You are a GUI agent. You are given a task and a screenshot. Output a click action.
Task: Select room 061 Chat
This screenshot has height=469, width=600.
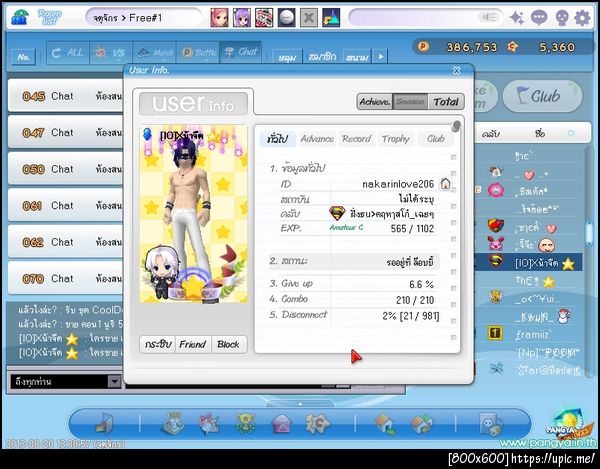(x=66, y=205)
